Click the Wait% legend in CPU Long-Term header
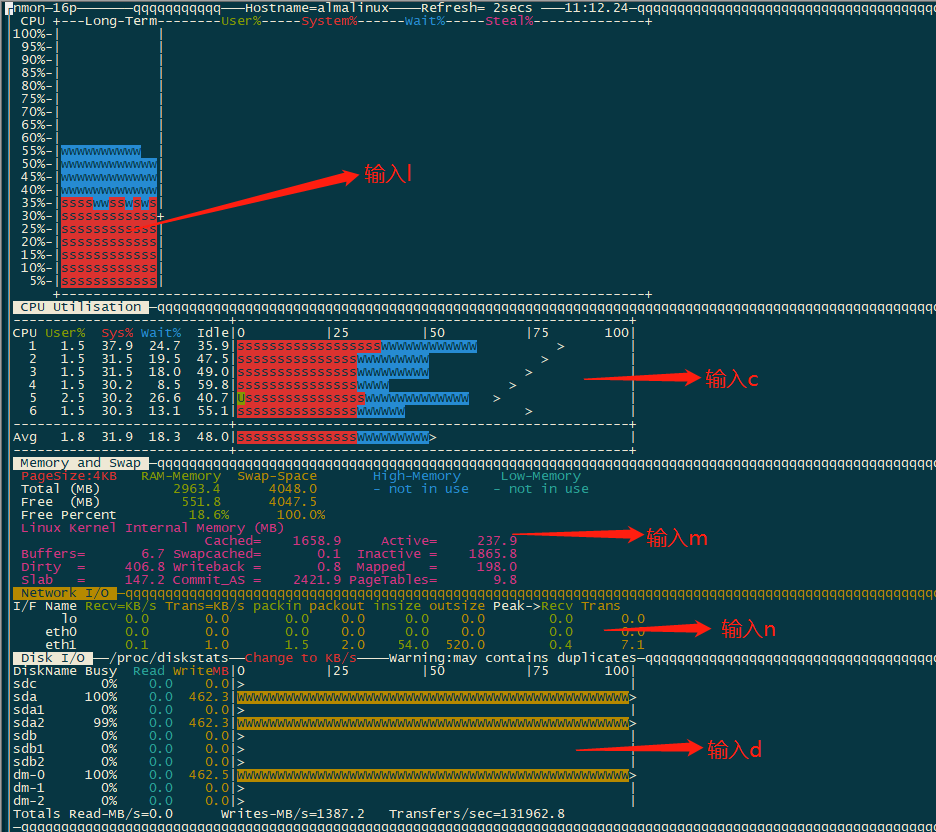The width and height of the screenshot is (936, 832). [424, 21]
